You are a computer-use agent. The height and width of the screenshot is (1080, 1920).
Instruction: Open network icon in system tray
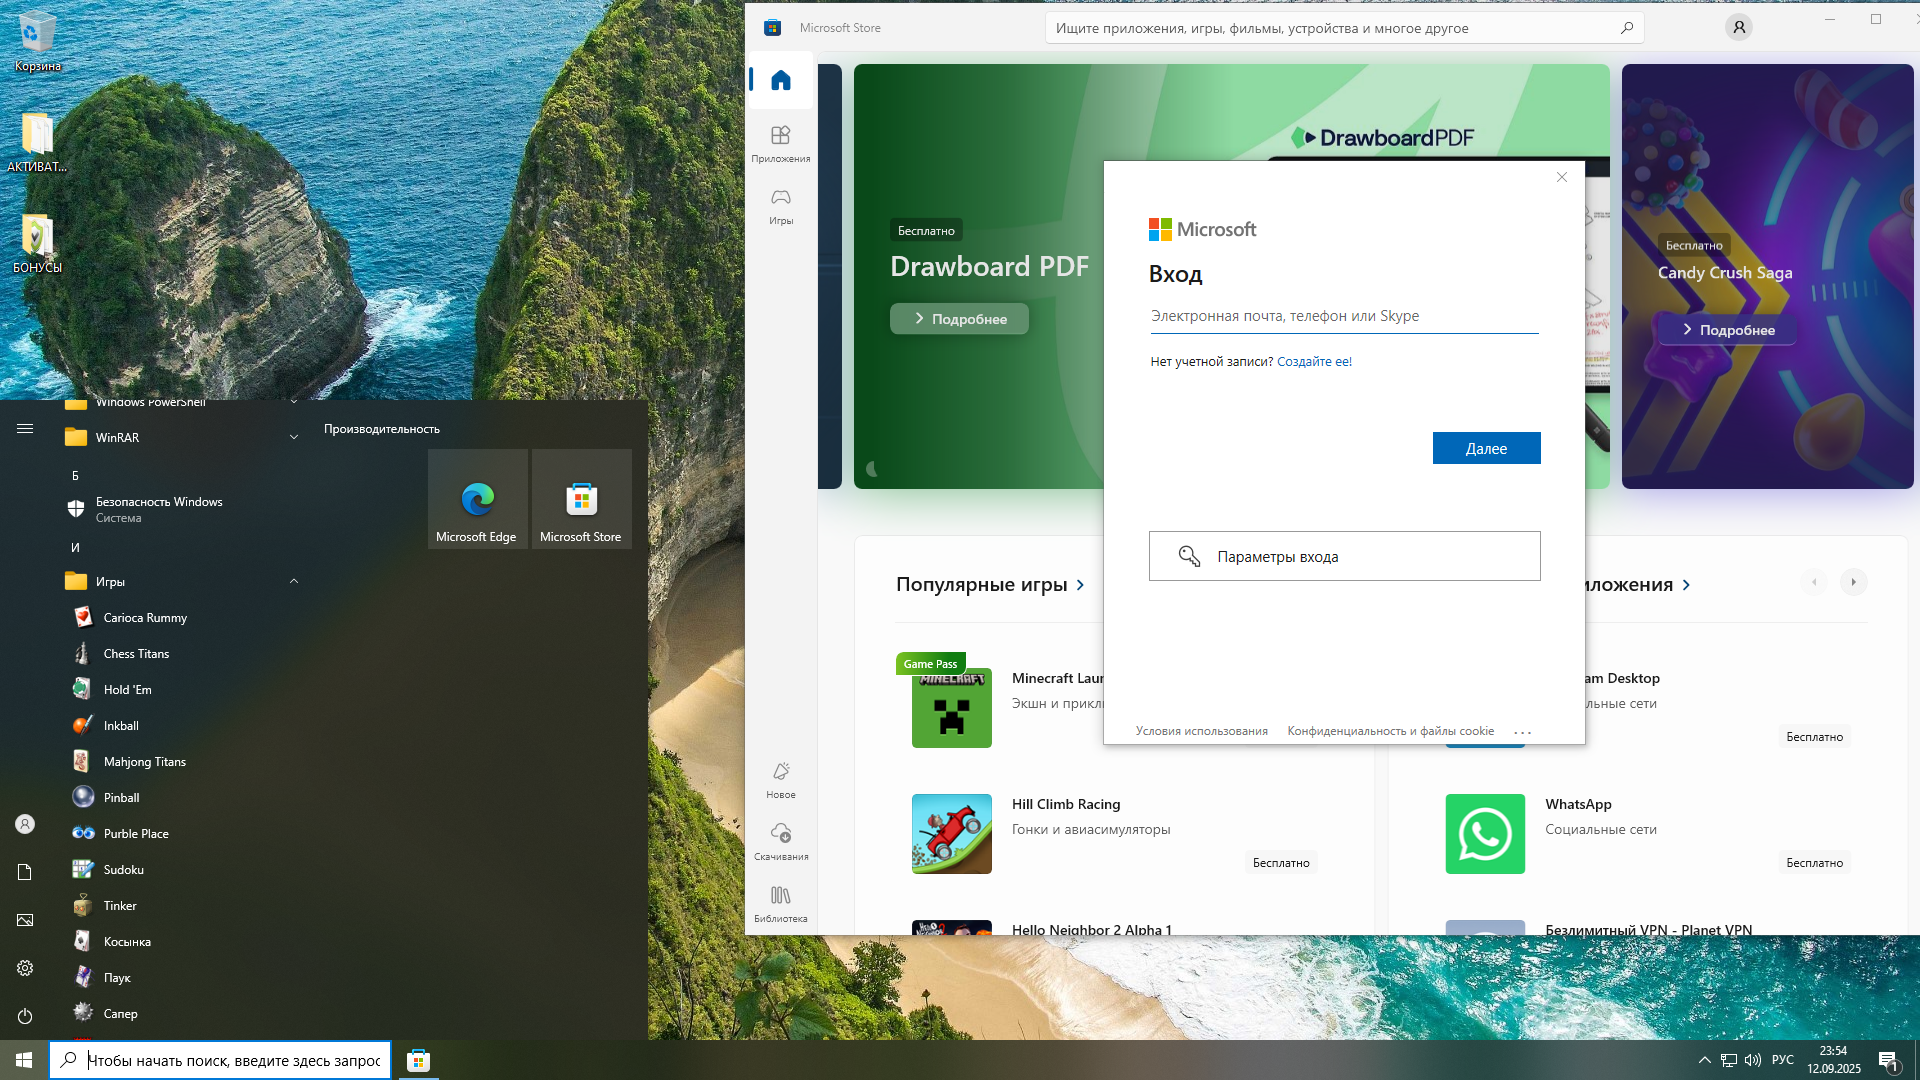(x=1728, y=1060)
